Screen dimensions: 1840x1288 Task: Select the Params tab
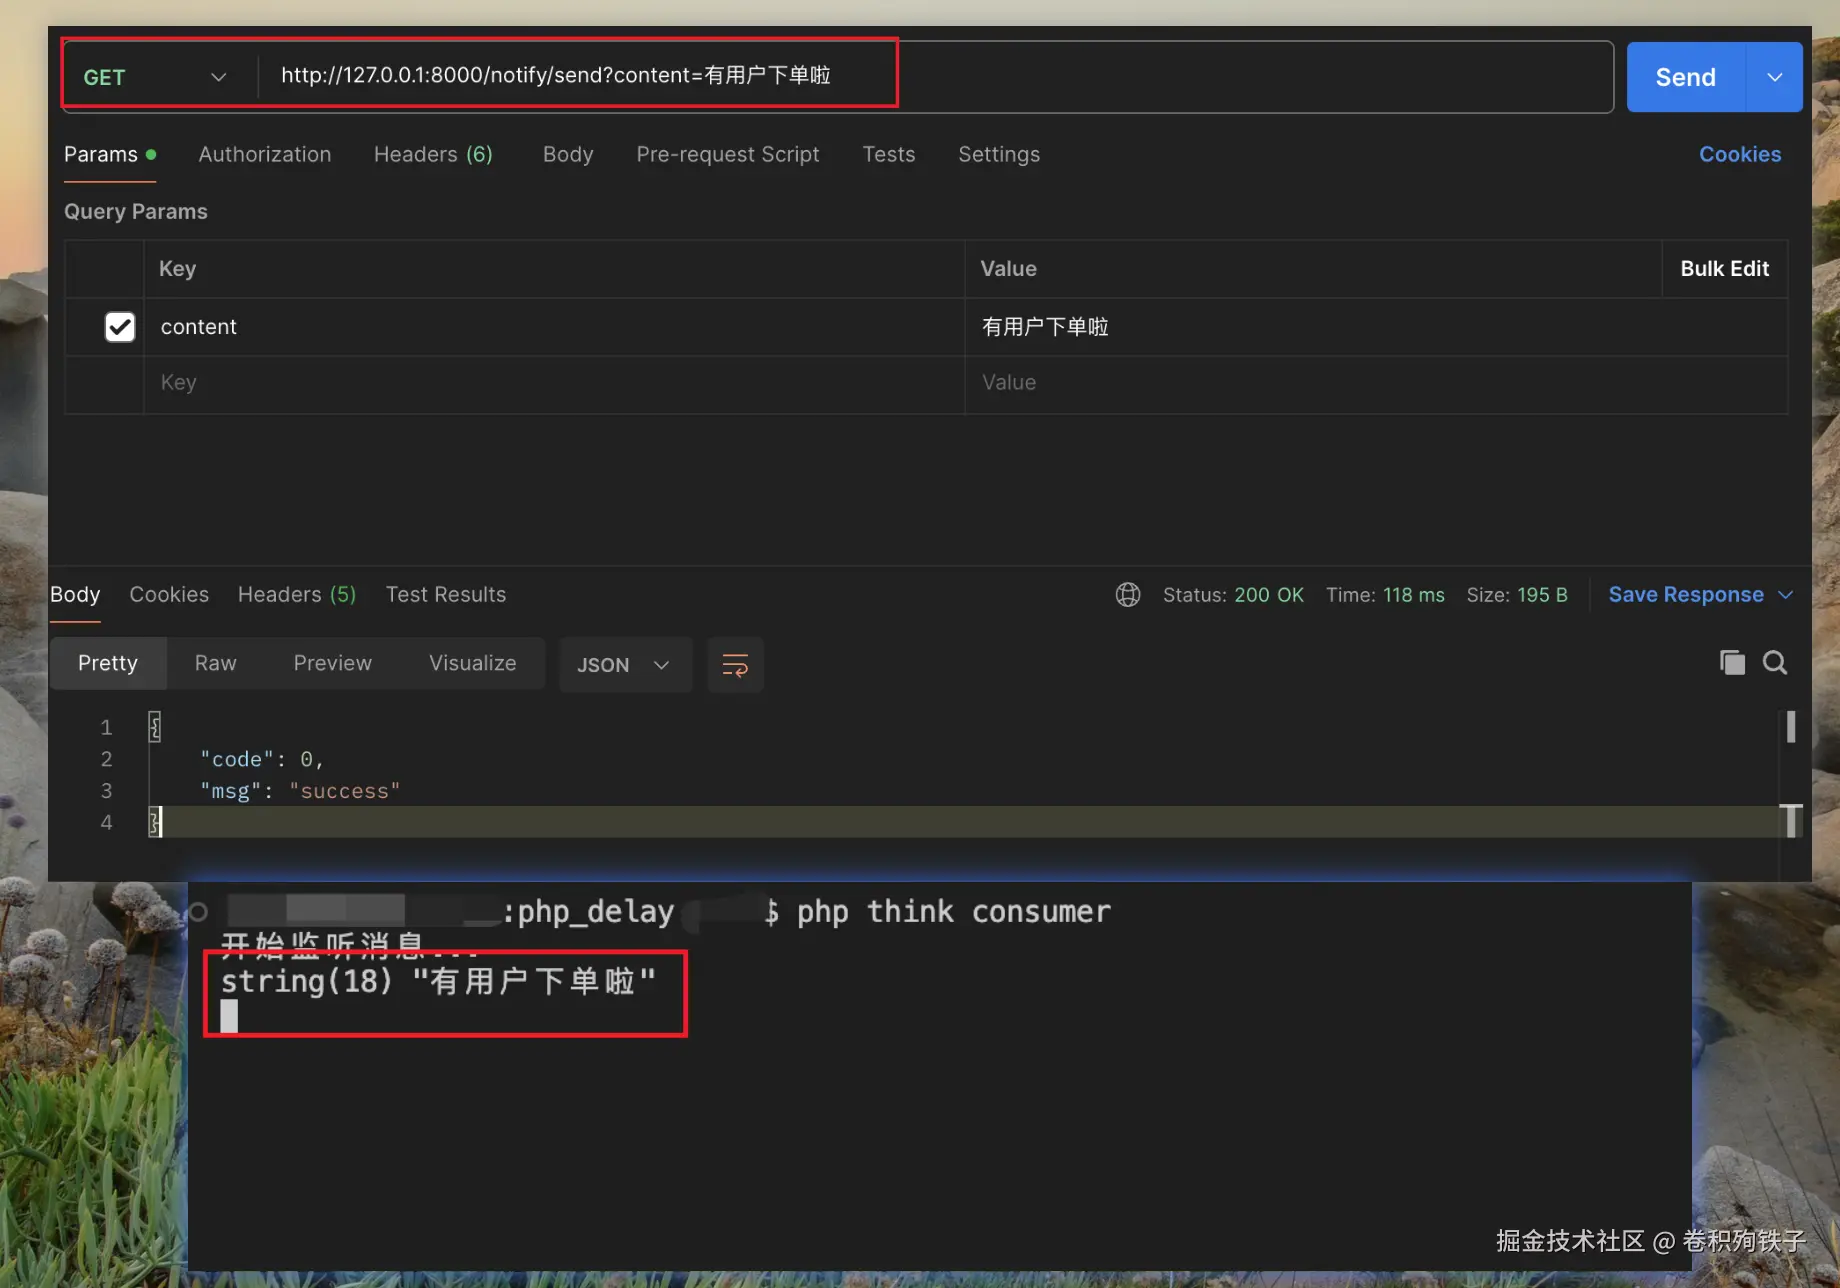pyautogui.click(x=110, y=154)
